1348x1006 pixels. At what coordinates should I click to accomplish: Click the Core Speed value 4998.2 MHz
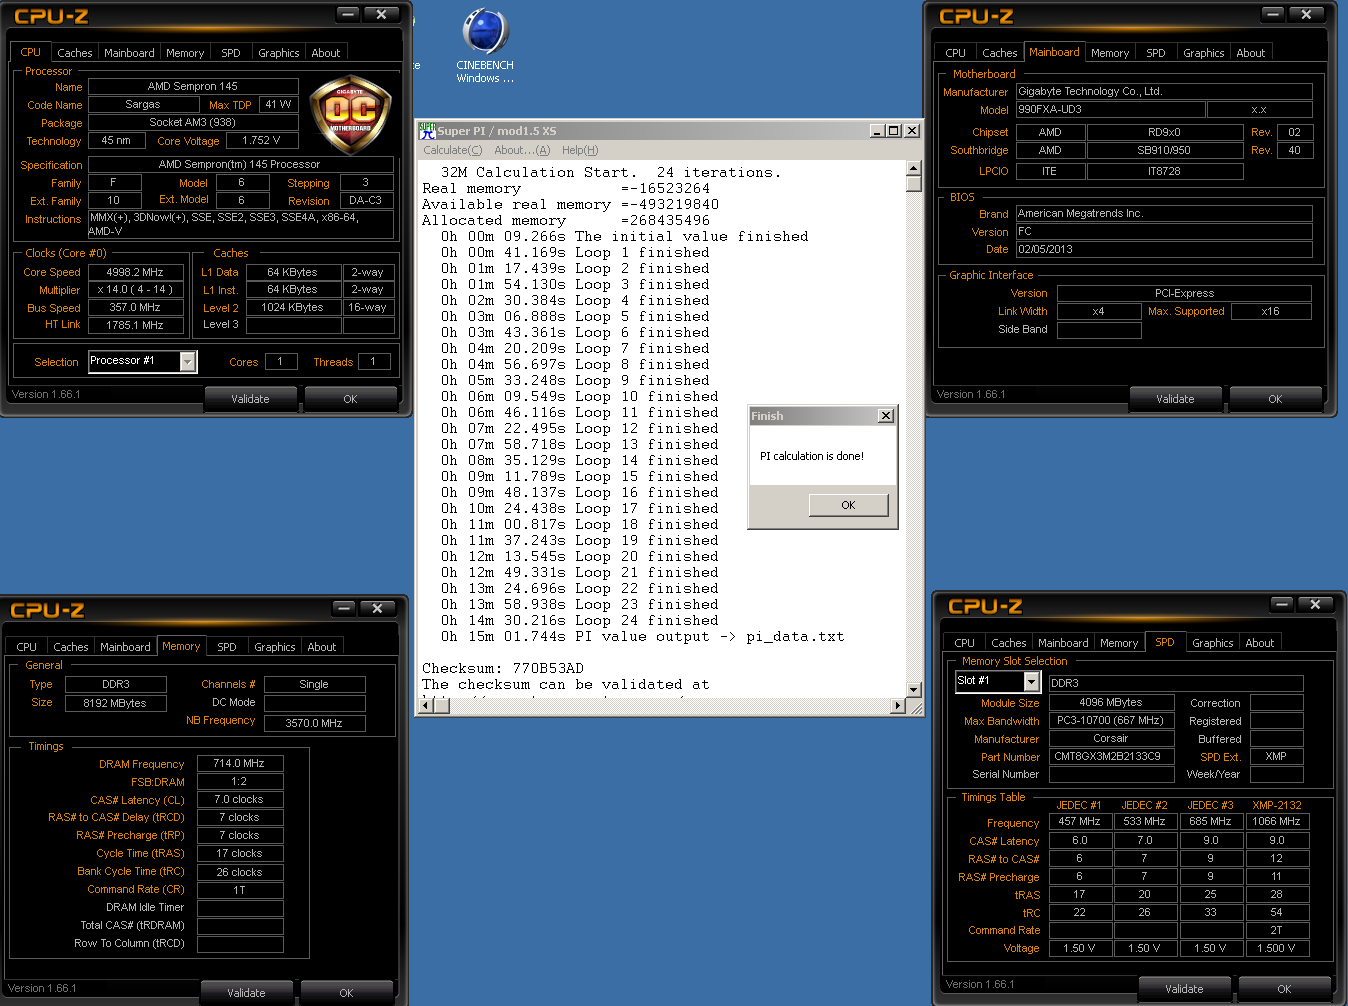point(135,272)
